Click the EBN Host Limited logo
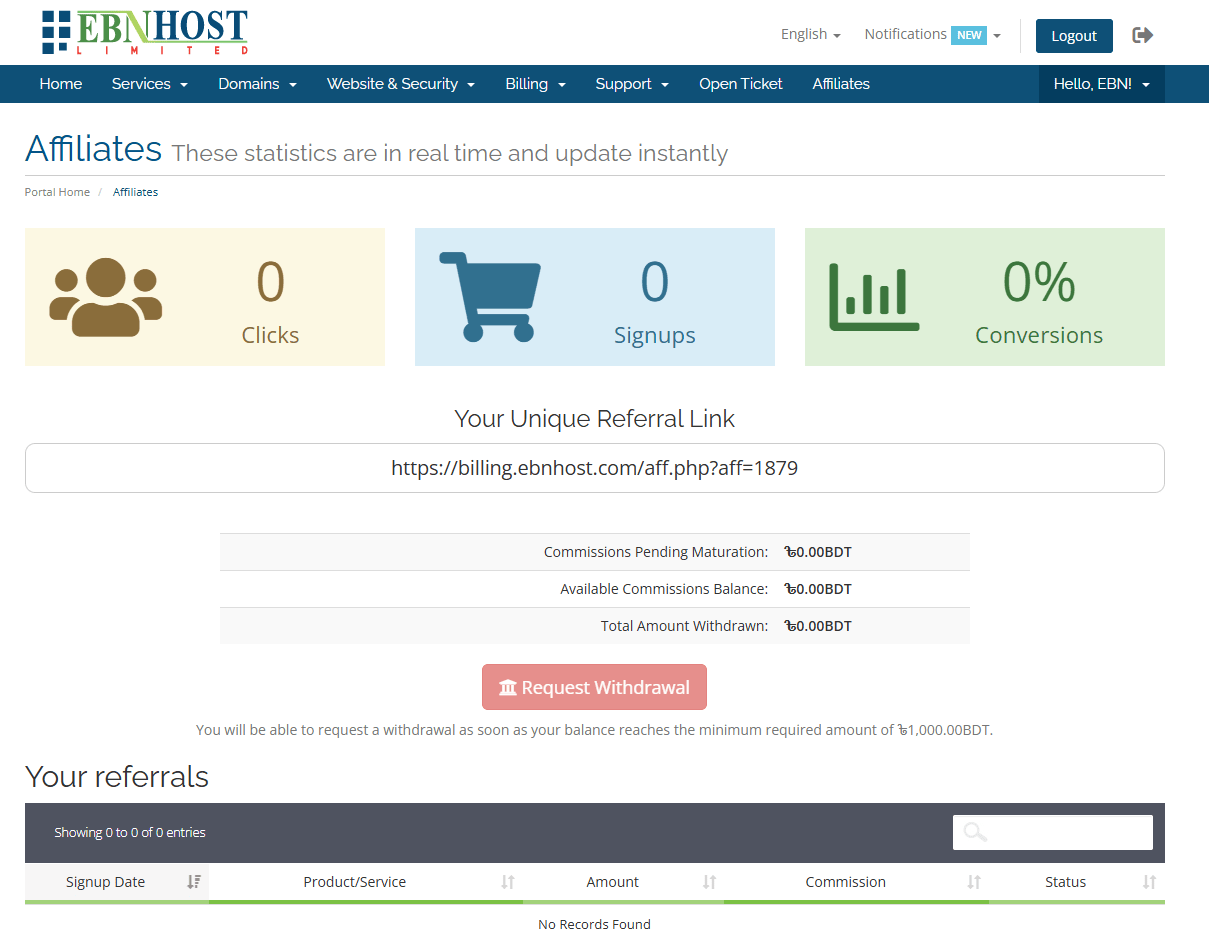Screen dimensions: 1209x941 [144, 33]
